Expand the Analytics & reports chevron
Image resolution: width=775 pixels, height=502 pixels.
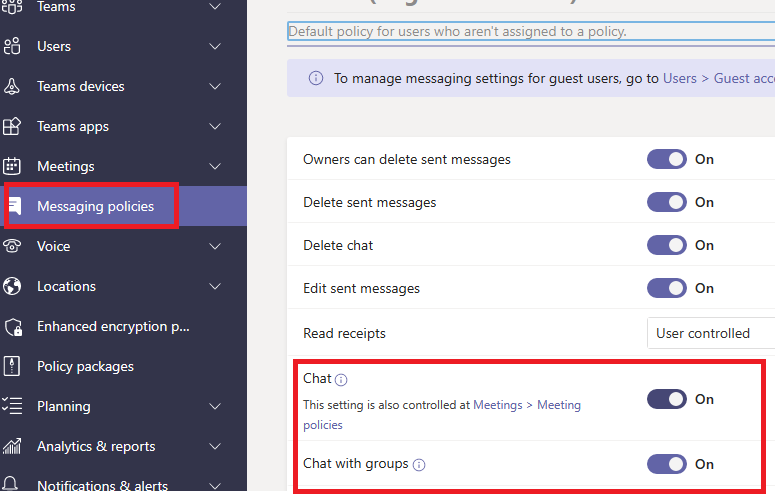tap(215, 446)
